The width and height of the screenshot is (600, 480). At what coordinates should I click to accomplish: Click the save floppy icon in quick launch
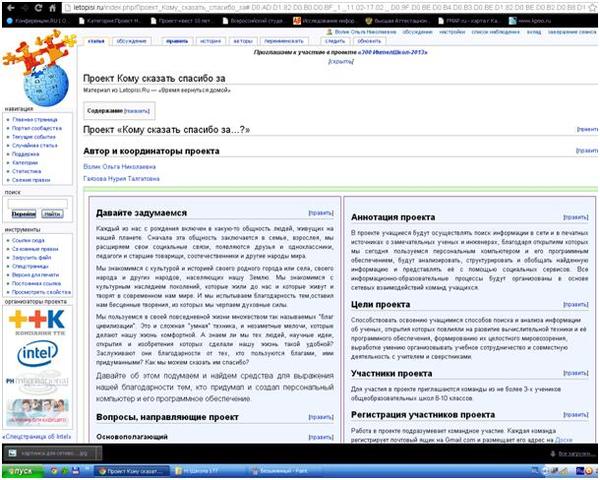[x=76, y=471]
